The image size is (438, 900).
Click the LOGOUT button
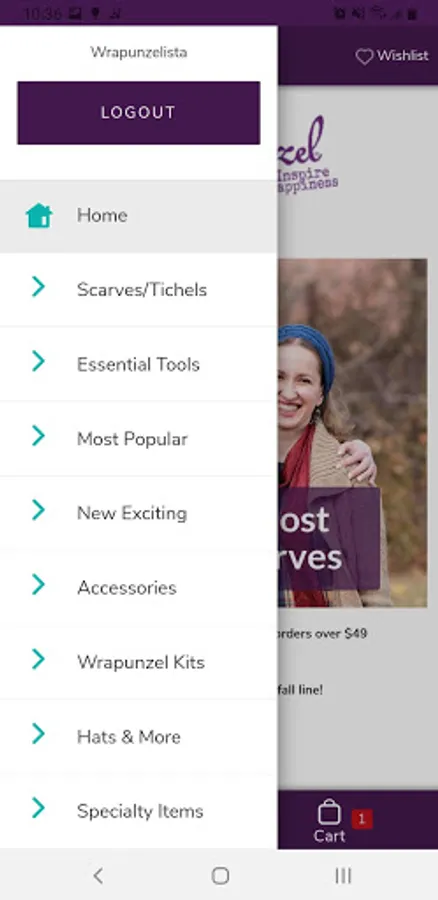[138, 112]
